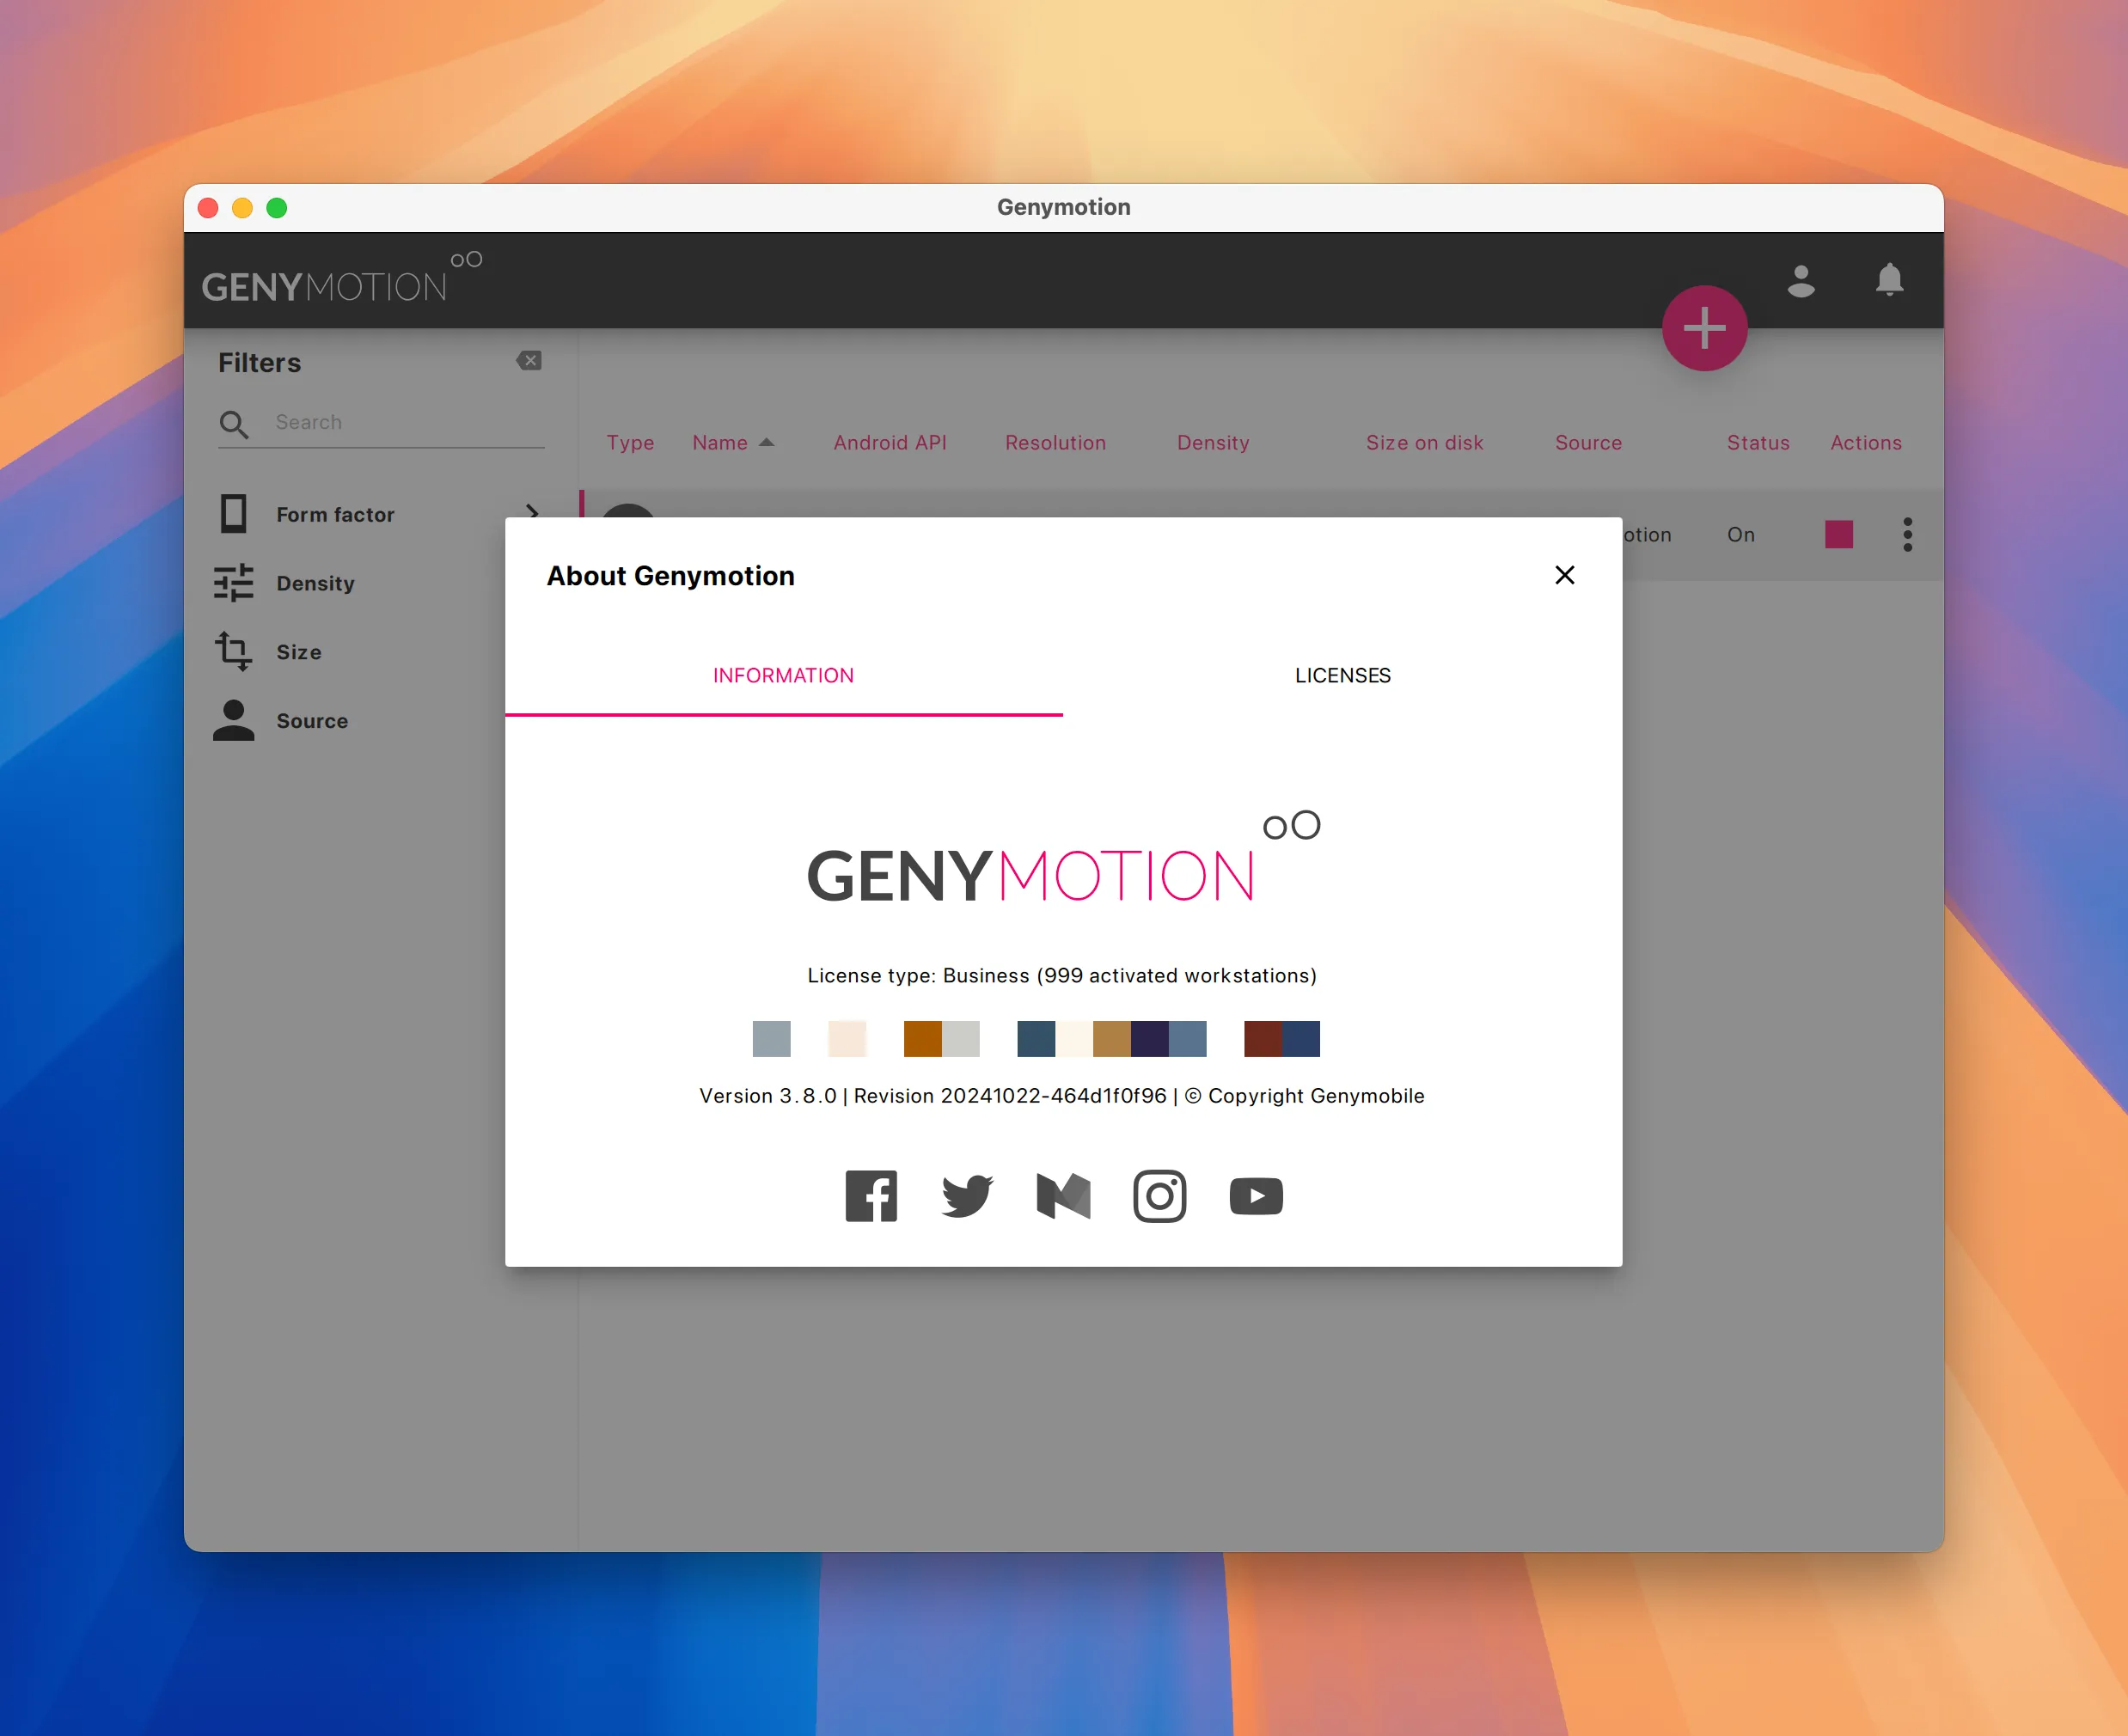The height and width of the screenshot is (1736, 2128).
Task: Open the notifications bell
Action: pyautogui.click(x=1889, y=281)
